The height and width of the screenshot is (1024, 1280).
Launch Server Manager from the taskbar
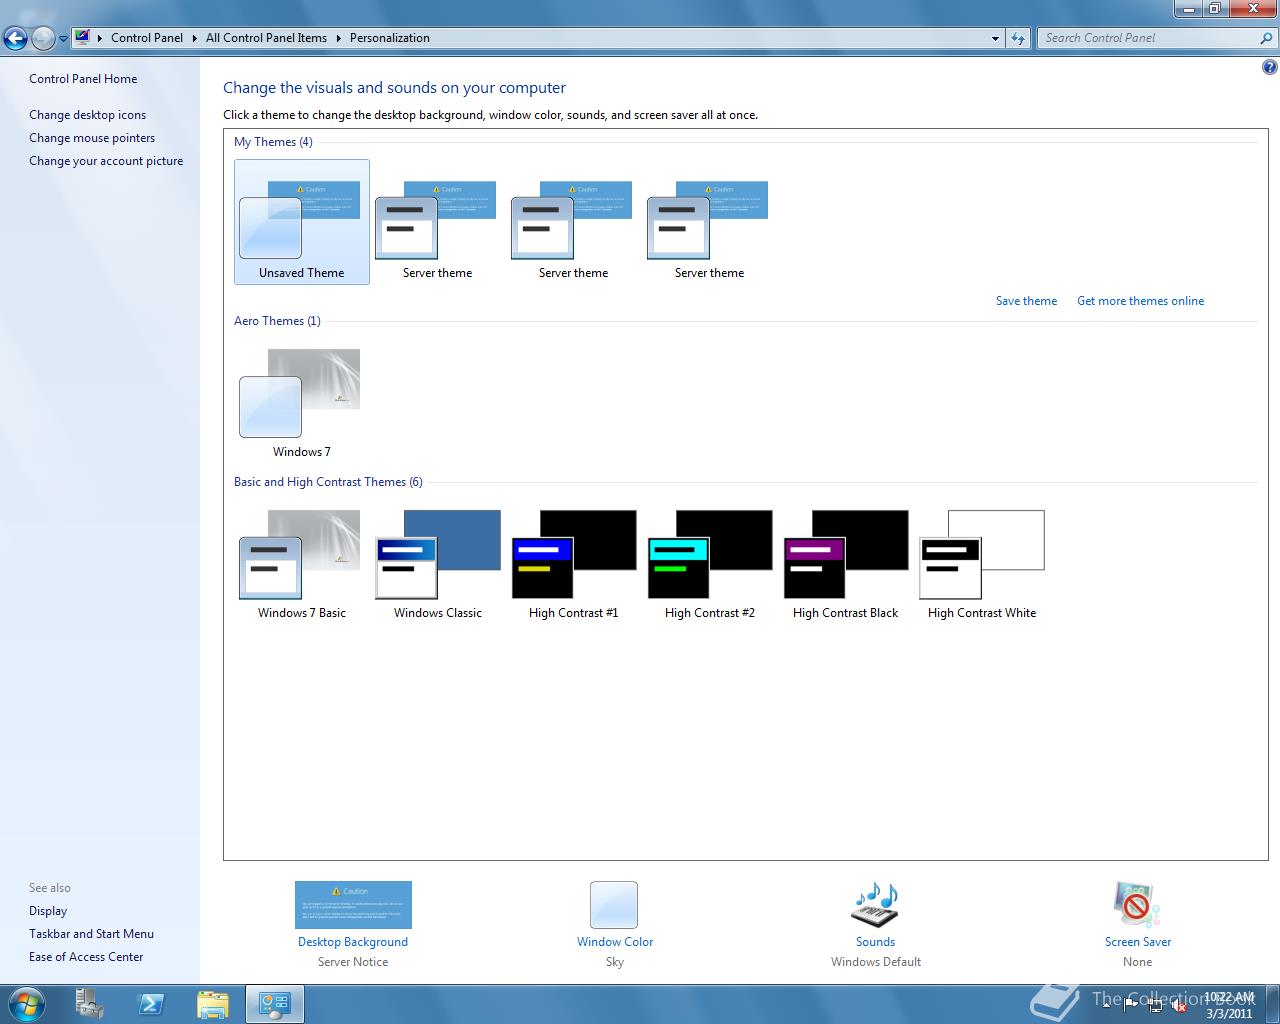tap(89, 1004)
